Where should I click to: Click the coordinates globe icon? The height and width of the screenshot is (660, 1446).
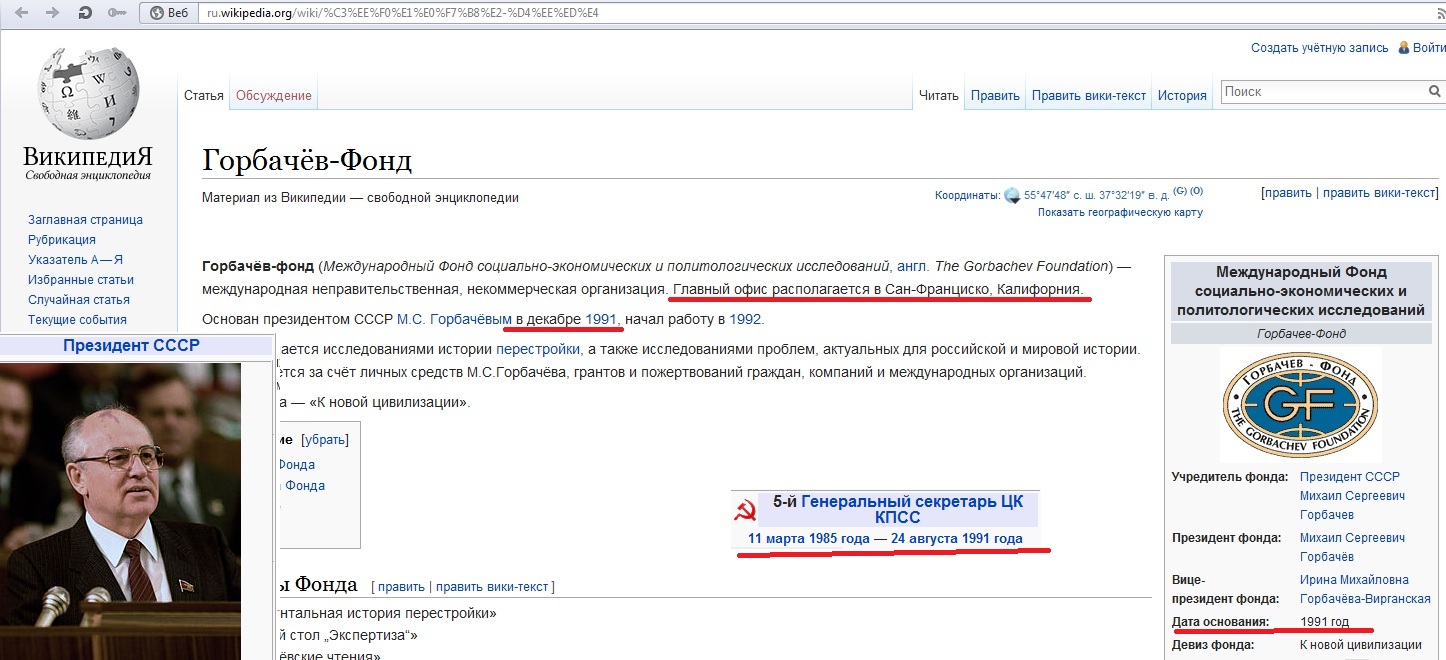[1012, 196]
